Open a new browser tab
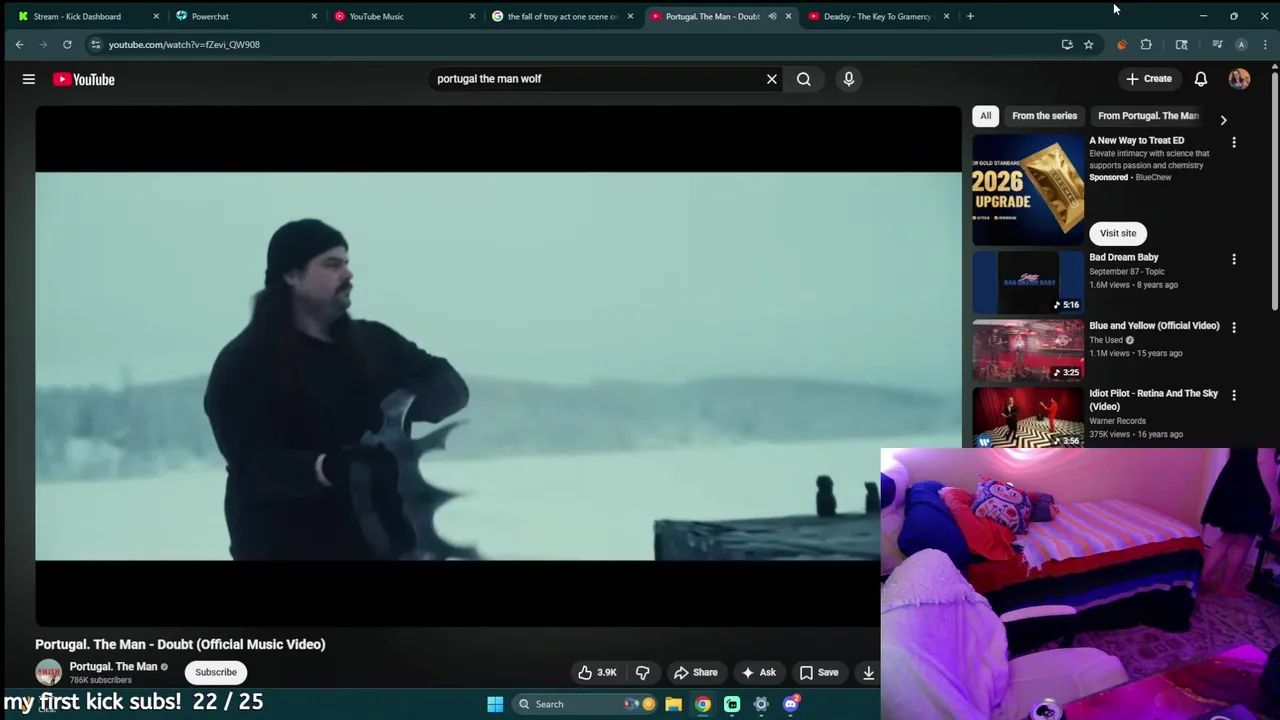The image size is (1280, 720). pyautogui.click(x=970, y=16)
